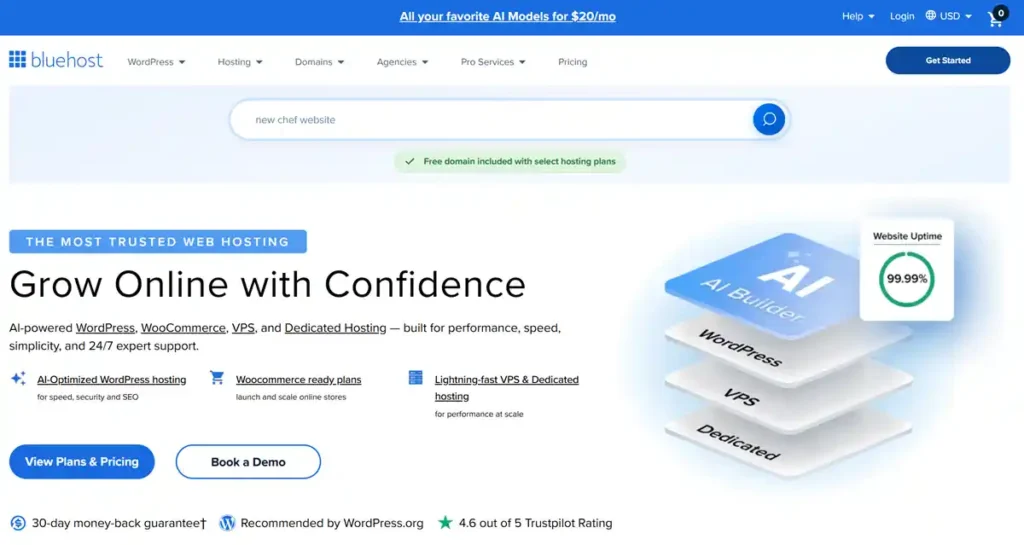Click the Login link

[x=902, y=16]
